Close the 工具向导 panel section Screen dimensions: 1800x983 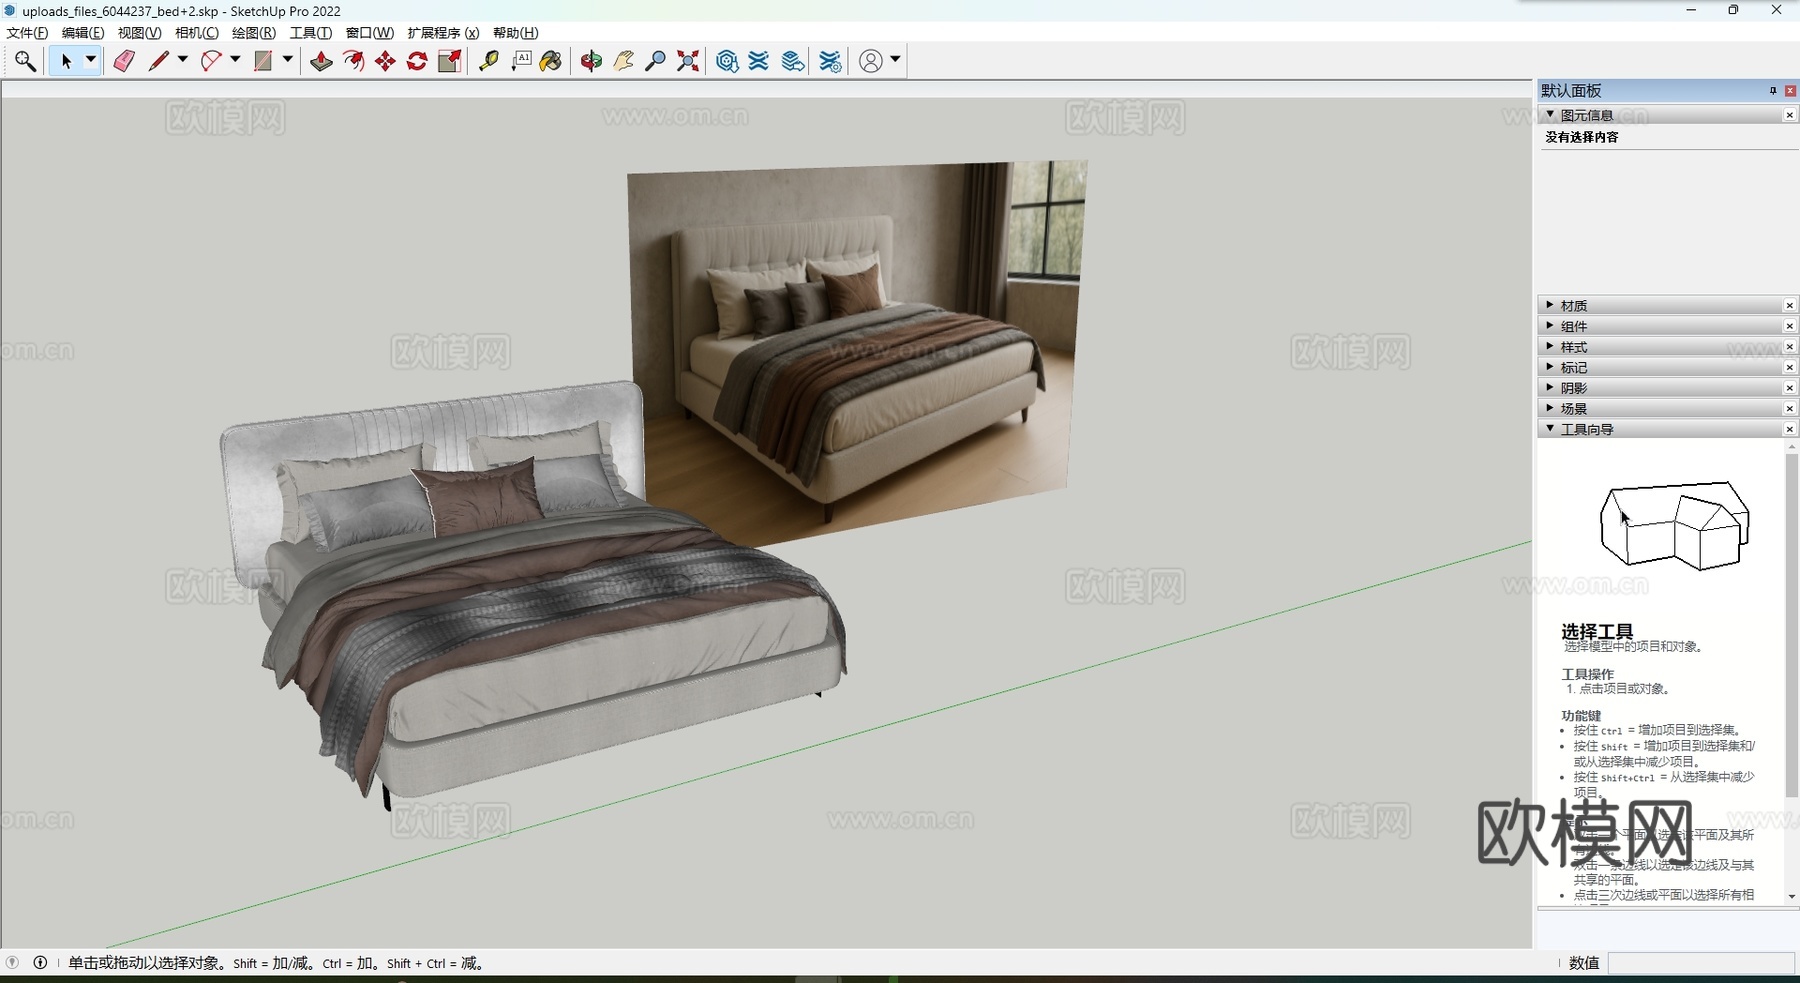coord(1790,429)
